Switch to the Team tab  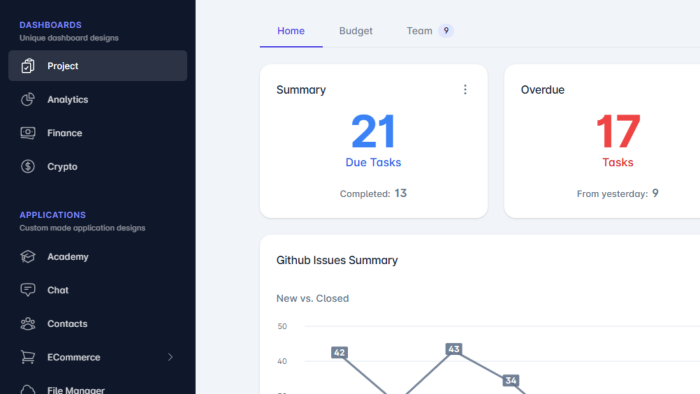419,31
